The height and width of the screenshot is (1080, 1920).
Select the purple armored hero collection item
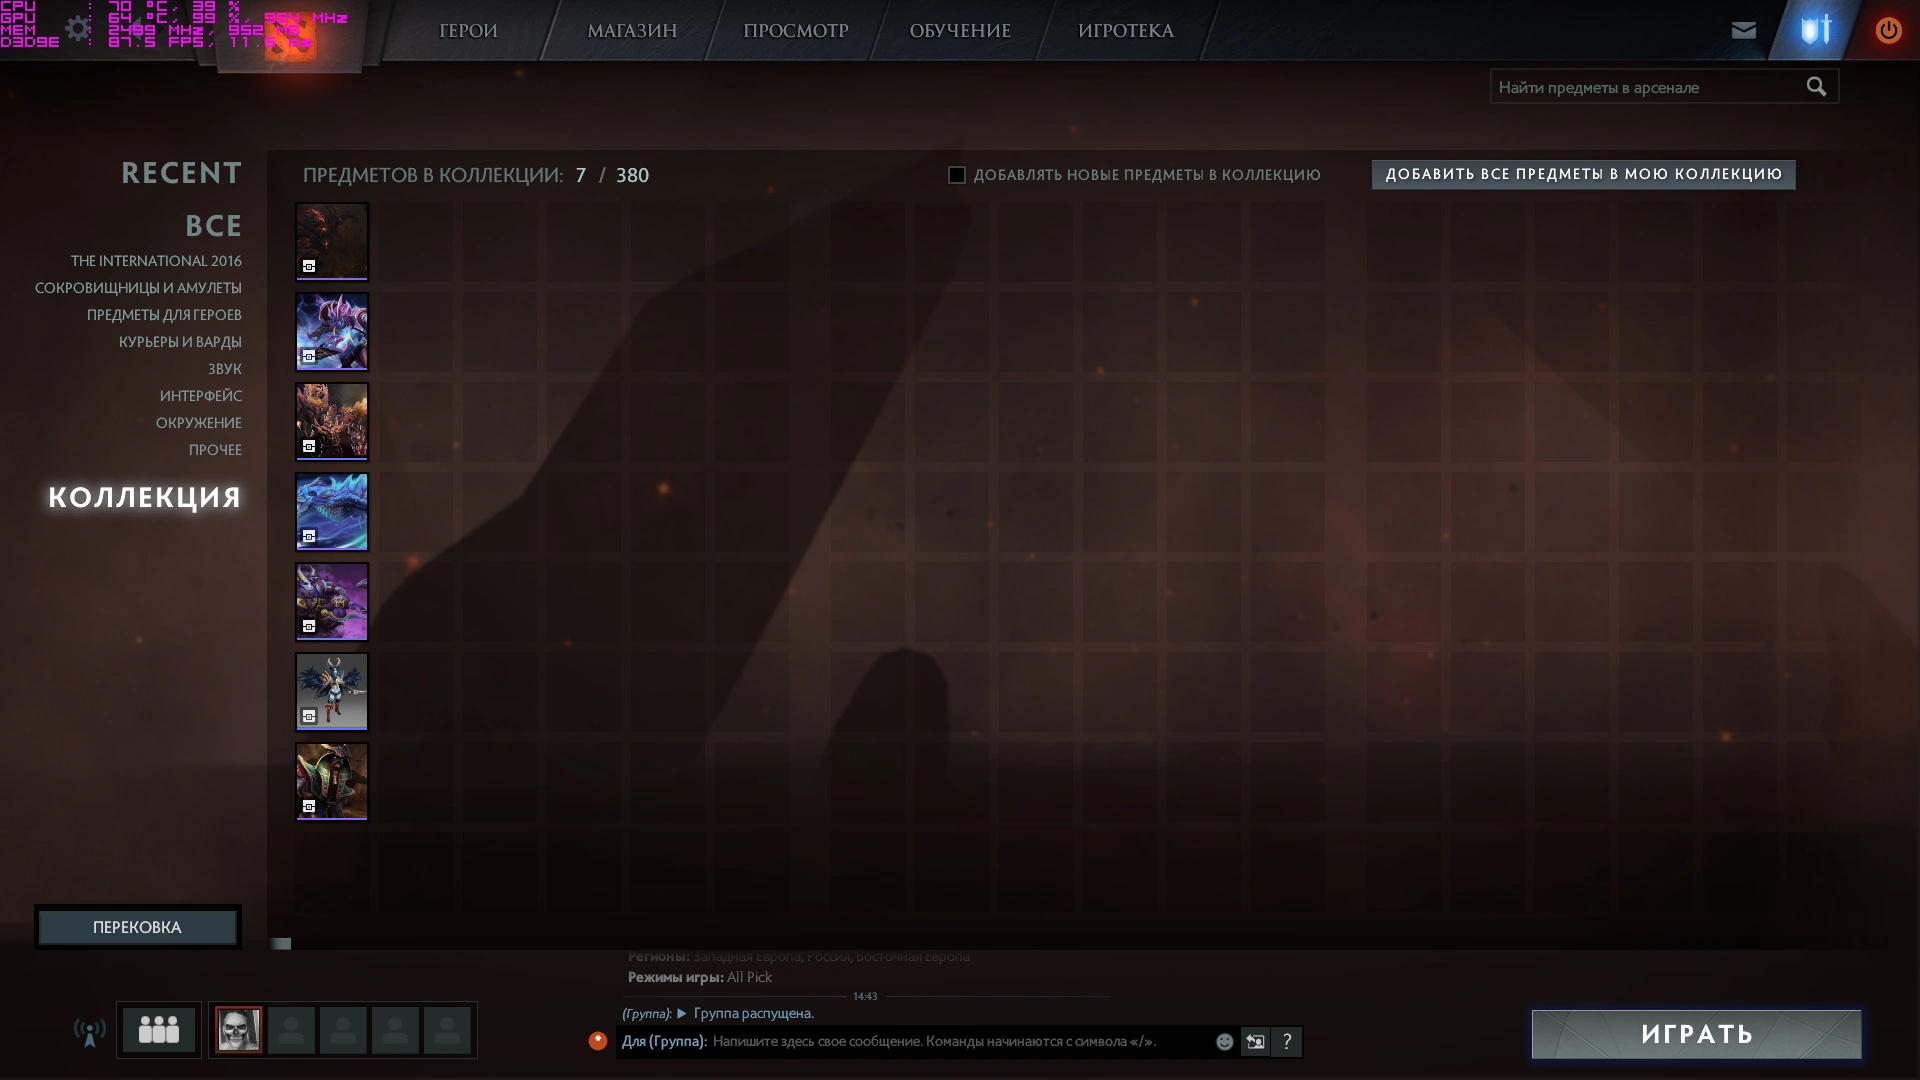tap(332, 332)
